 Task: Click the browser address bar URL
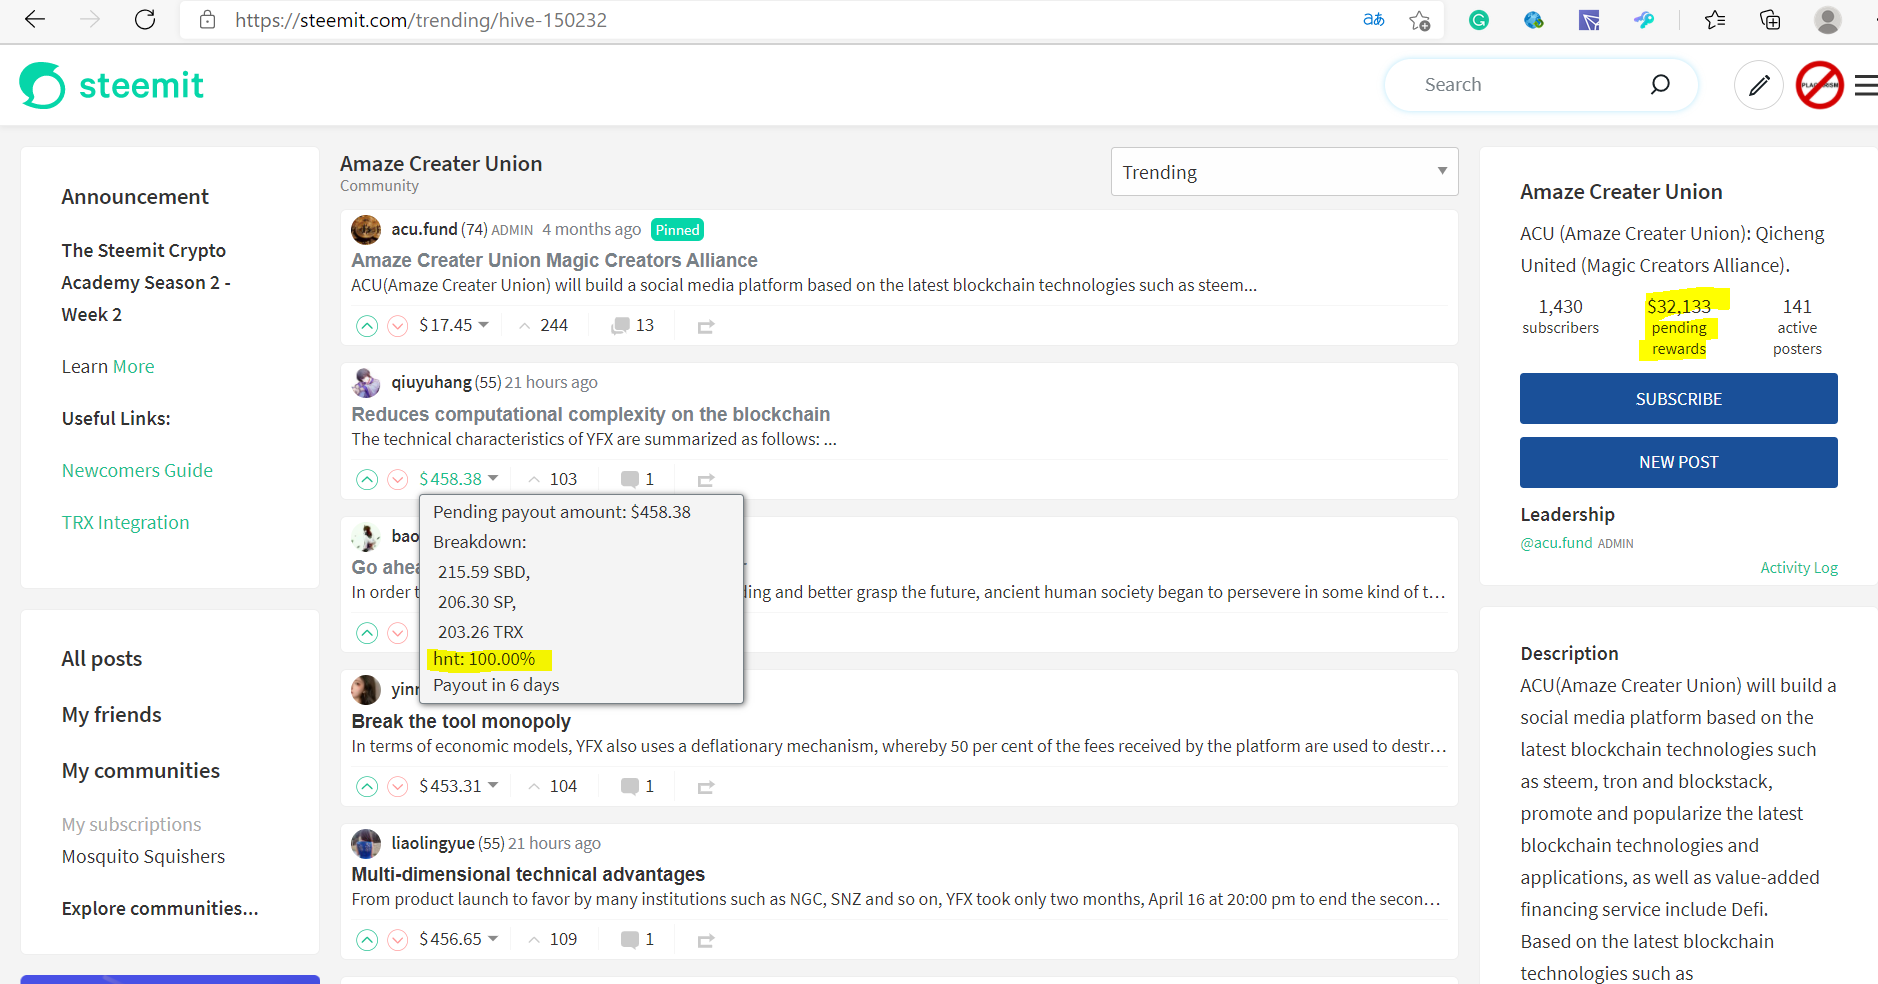pyautogui.click(x=421, y=20)
